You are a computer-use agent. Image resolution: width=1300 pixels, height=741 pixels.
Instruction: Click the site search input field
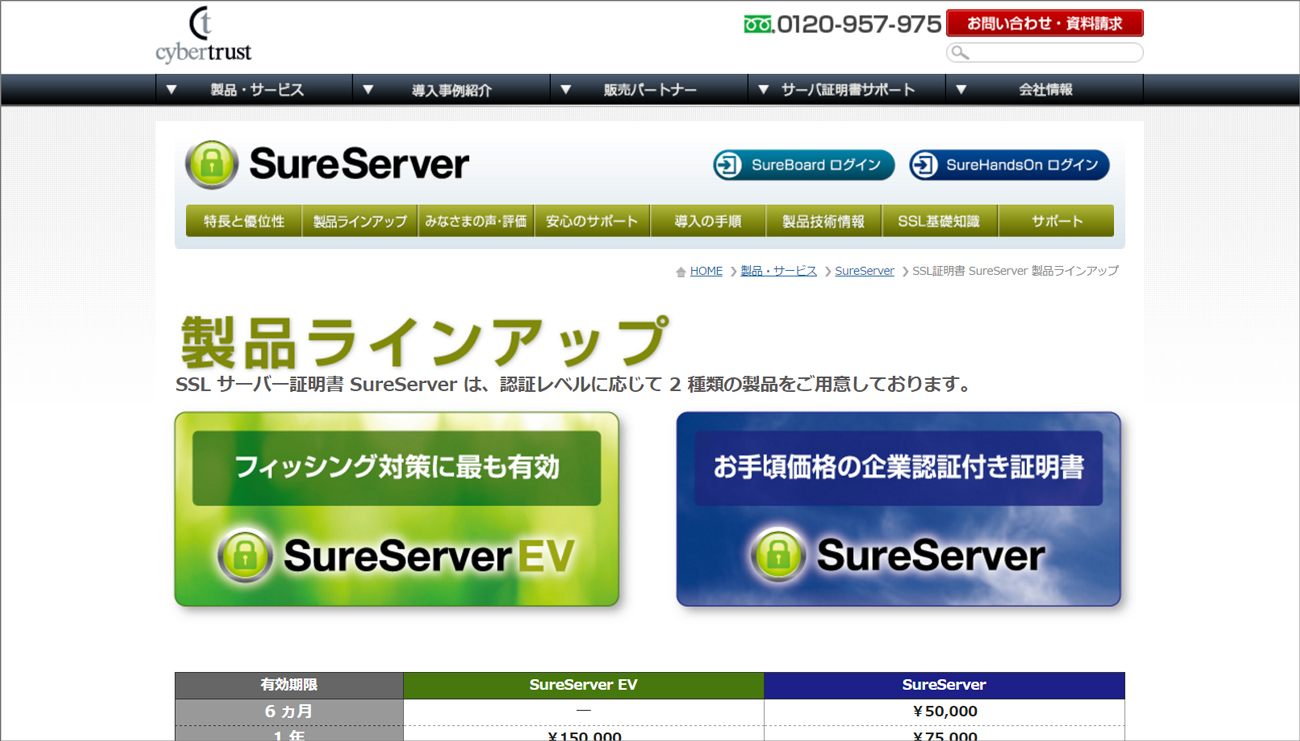(x=1044, y=53)
